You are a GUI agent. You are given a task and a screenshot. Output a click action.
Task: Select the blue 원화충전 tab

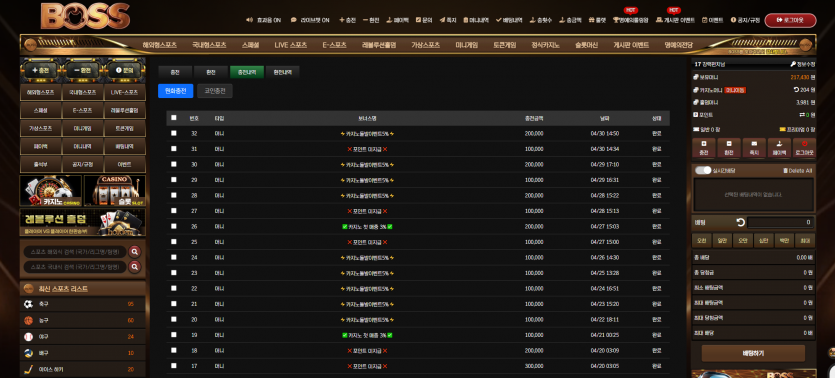(176, 91)
